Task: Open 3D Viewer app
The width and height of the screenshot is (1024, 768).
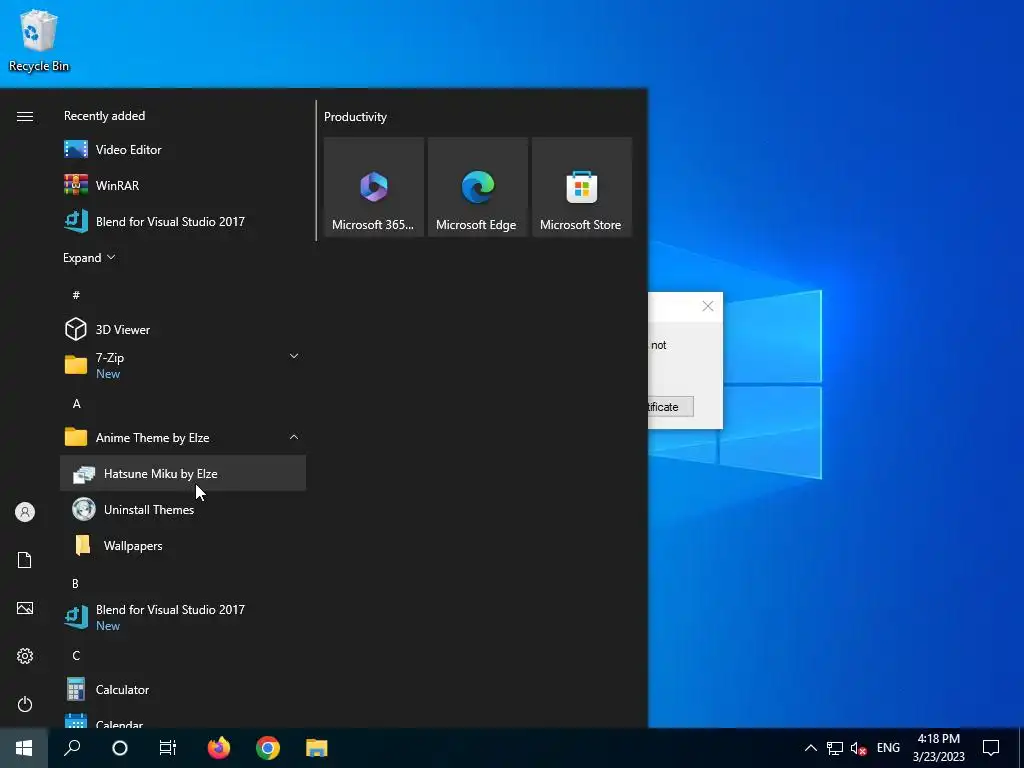Action: tap(183, 329)
